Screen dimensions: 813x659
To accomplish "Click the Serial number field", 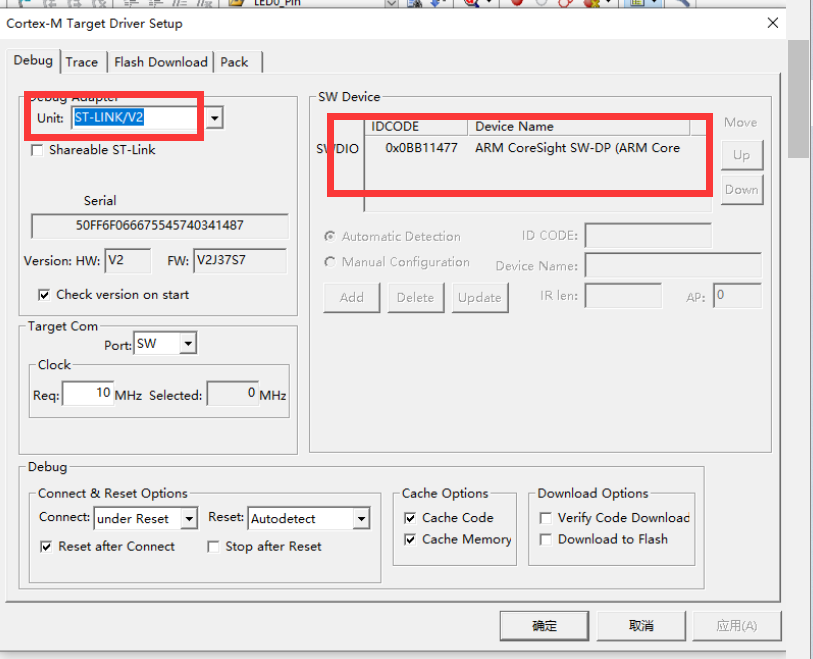I will pyautogui.click(x=160, y=226).
